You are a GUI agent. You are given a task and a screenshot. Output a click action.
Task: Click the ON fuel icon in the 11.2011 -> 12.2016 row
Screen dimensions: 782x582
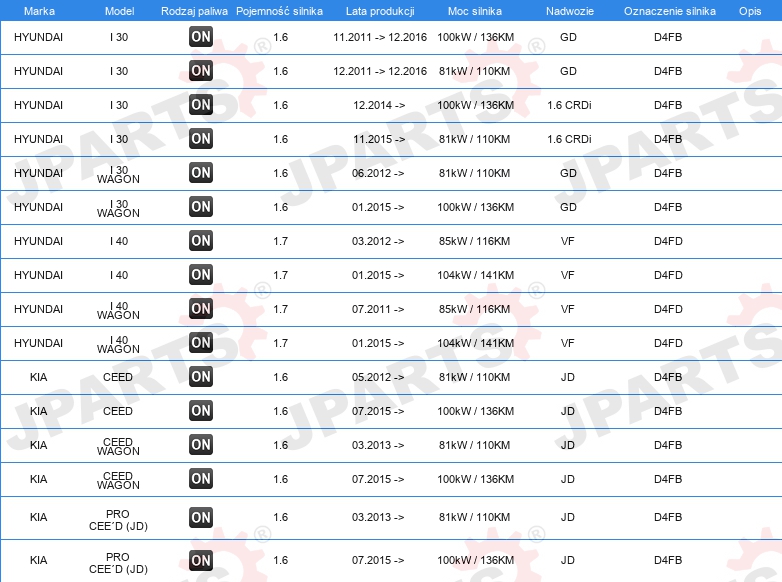click(x=201, y=37)
